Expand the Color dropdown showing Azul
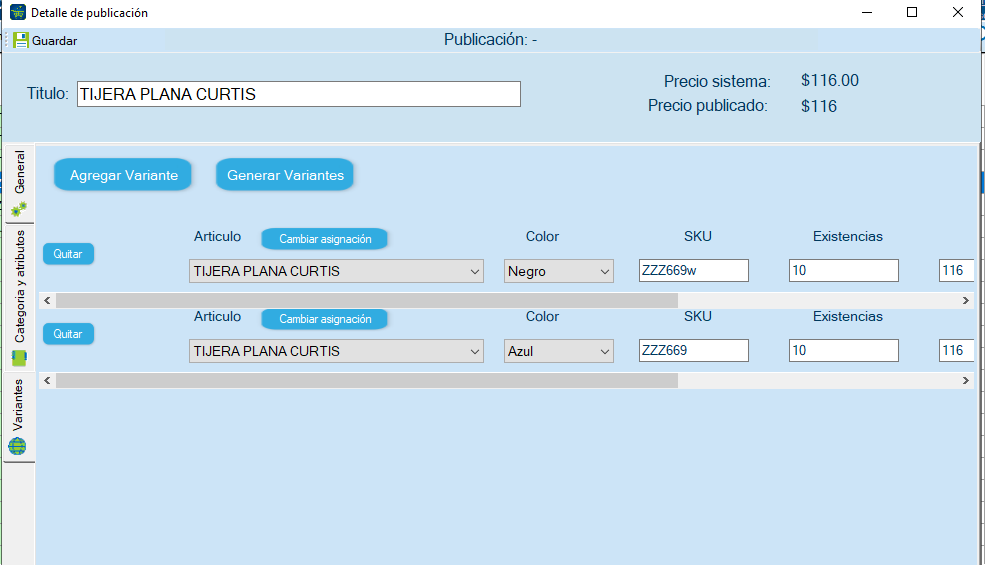 (558, 351)
